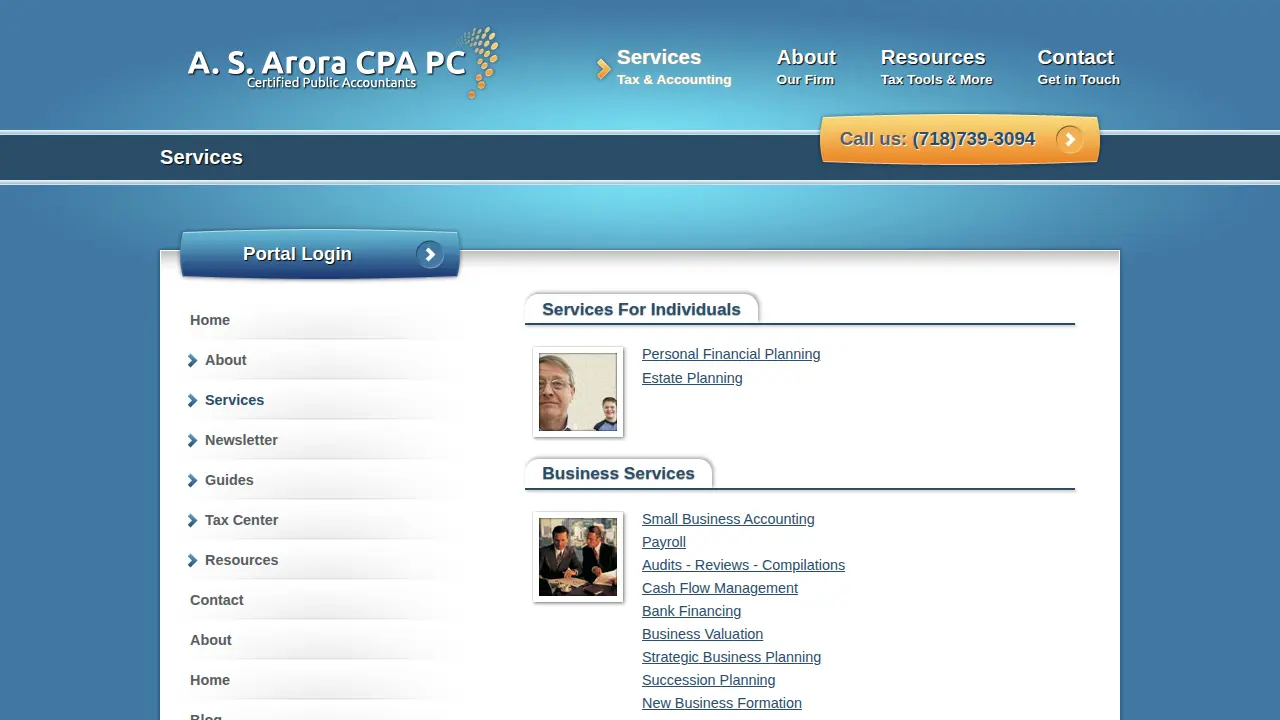
Task: Open New Business Formation link
Action: pos(722,703)
